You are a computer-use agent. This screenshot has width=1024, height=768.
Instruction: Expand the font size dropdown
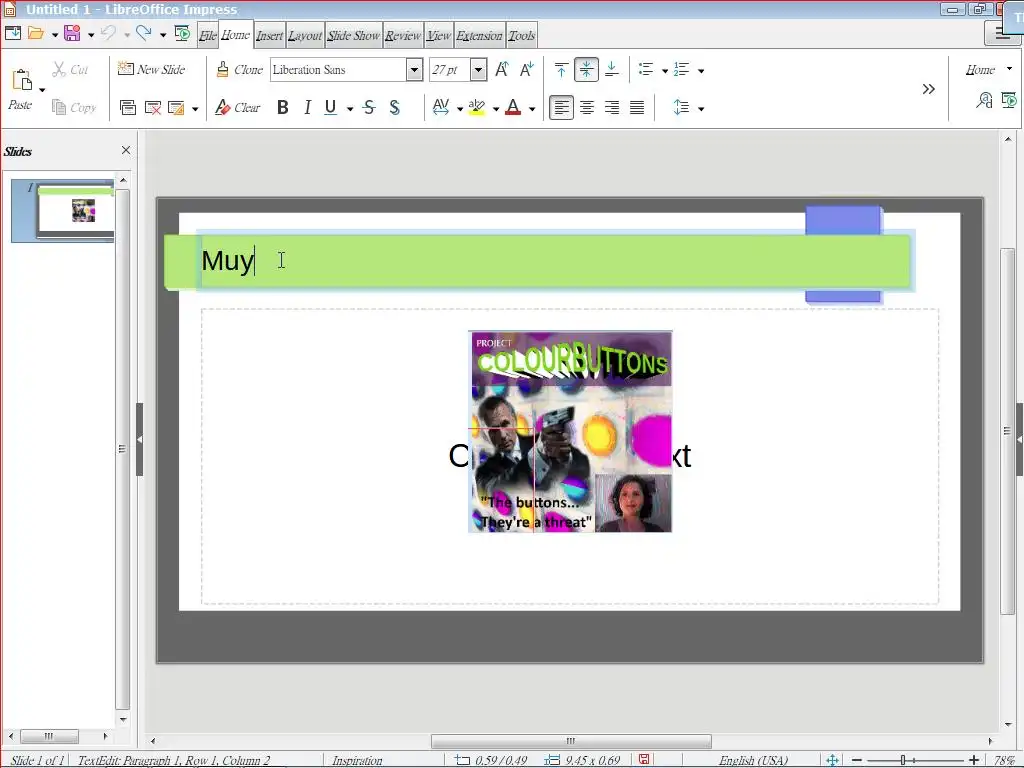pyautogui.click(x=478, y=69)
